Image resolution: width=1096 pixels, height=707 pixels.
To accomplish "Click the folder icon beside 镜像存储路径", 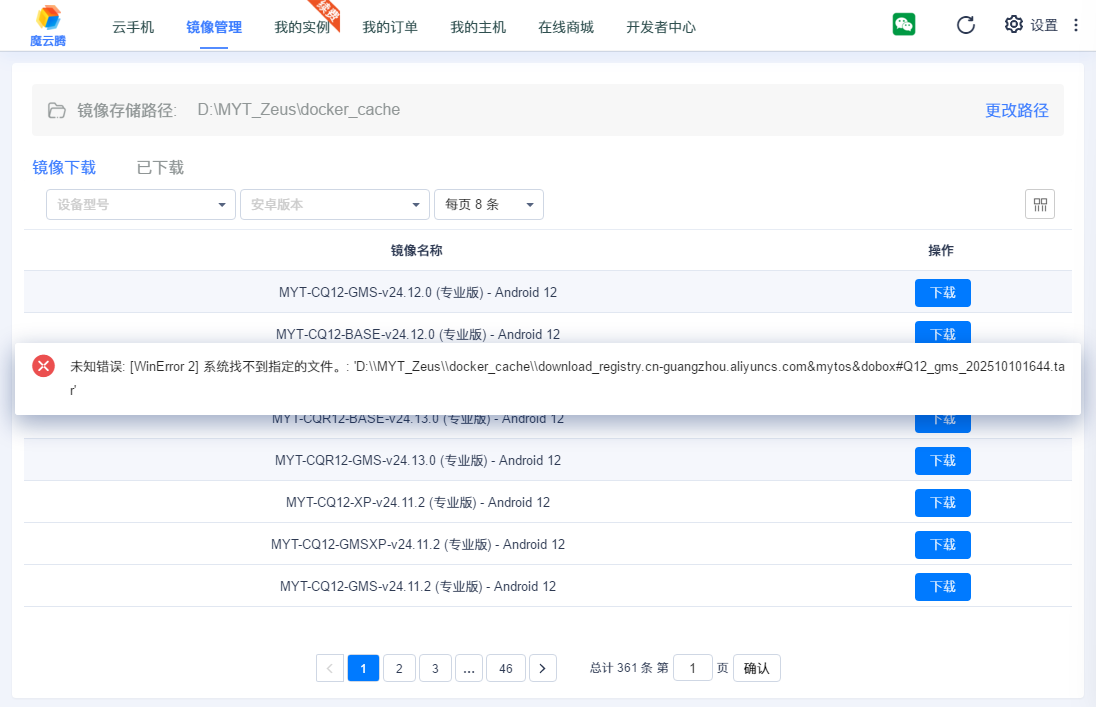I will pyautogui.click(x=57, y=110).
